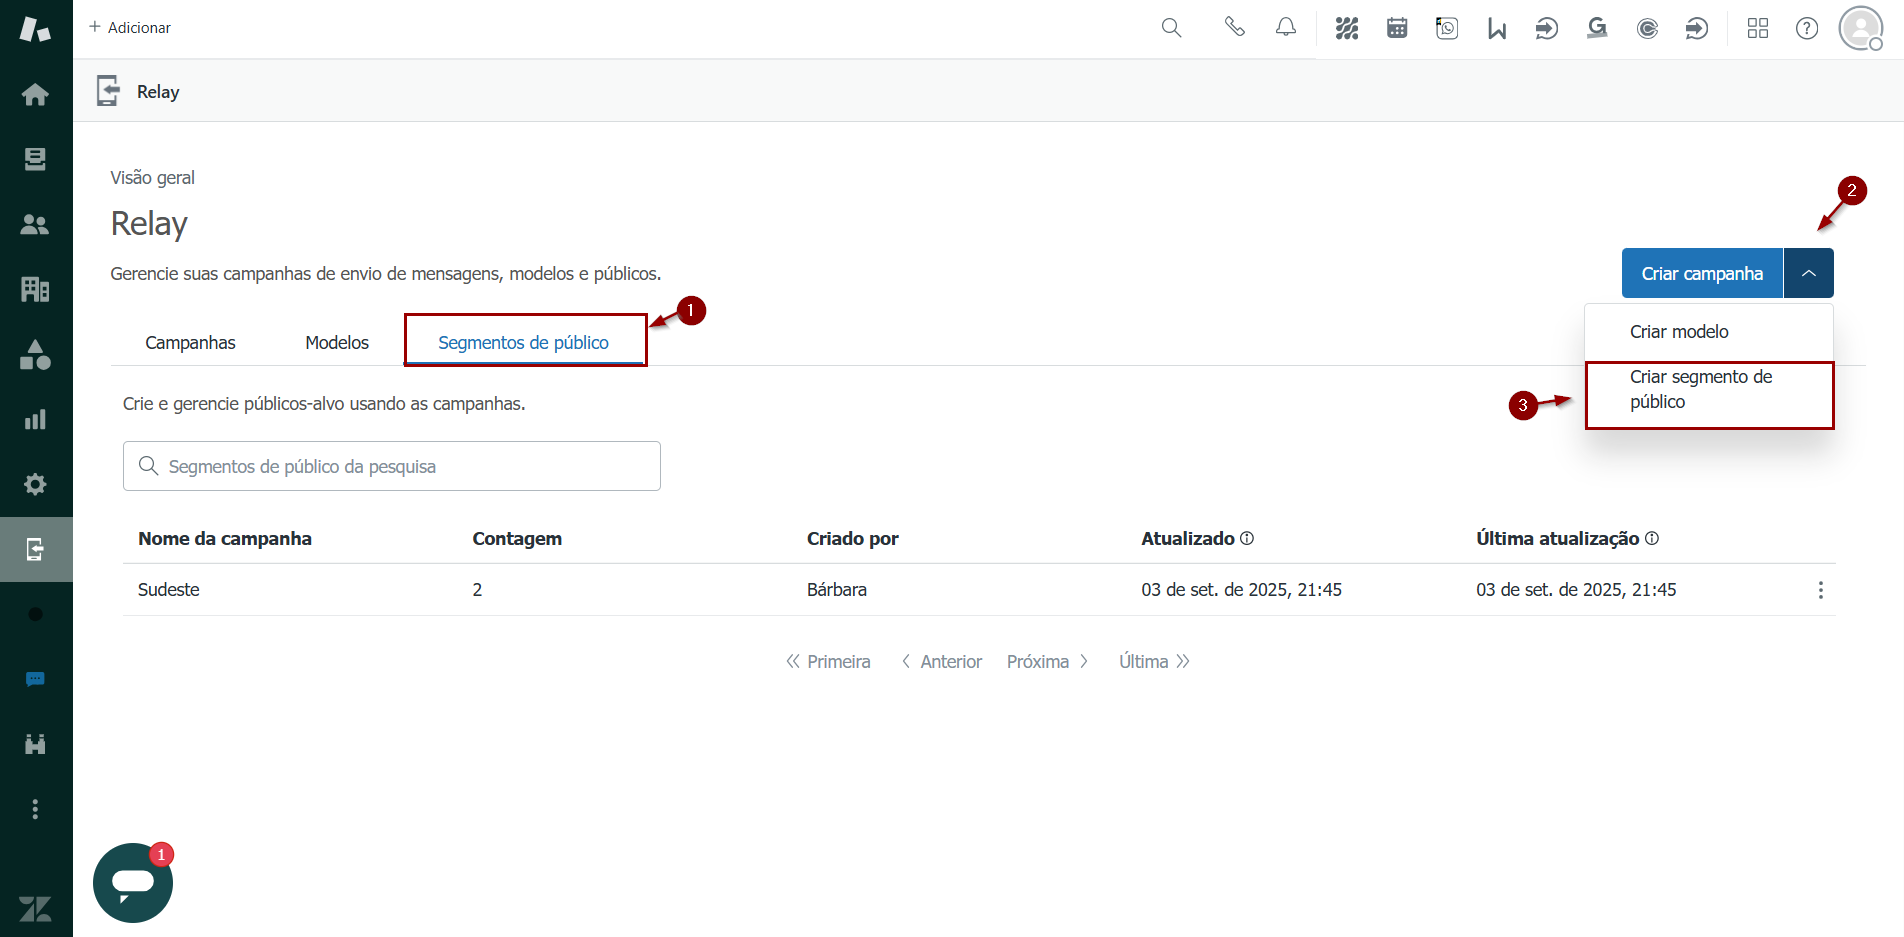Open row options menu for Sudeste
This screenshot has height=937, width=1904.
point(1820,590)
